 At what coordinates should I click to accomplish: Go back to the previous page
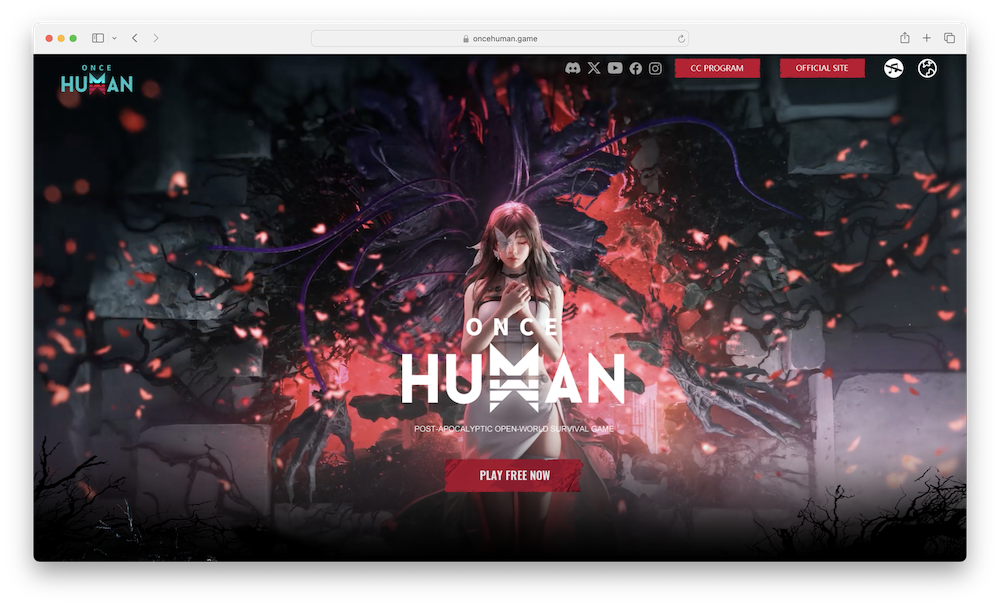[x=135, y=38]
